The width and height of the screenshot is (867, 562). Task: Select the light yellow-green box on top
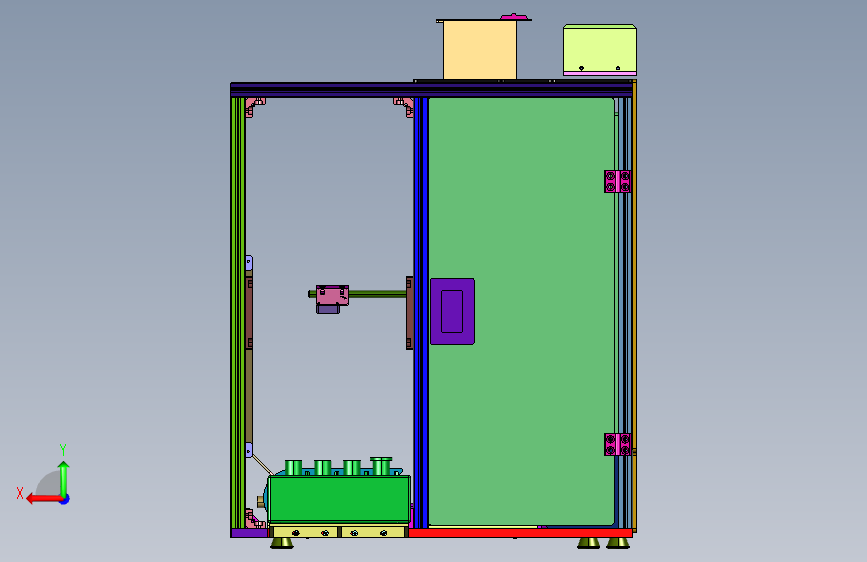tap(600, 48)
